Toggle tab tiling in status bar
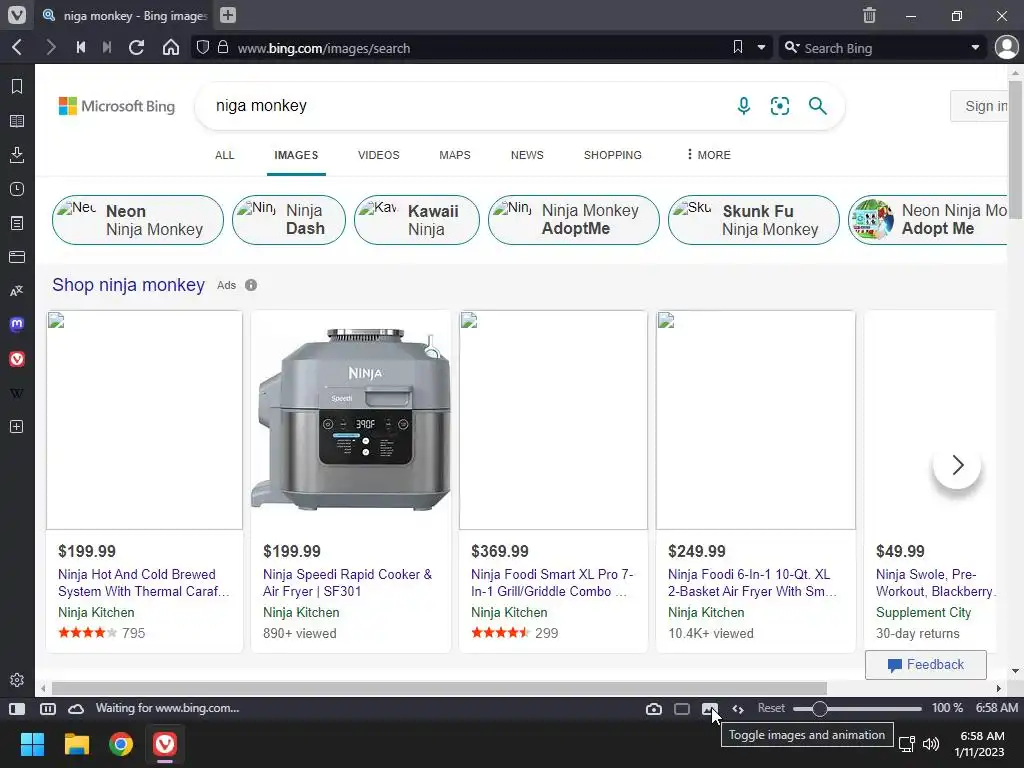This screenshot has height=768, width=1024. pyautogui.click(x=48, y=709)
